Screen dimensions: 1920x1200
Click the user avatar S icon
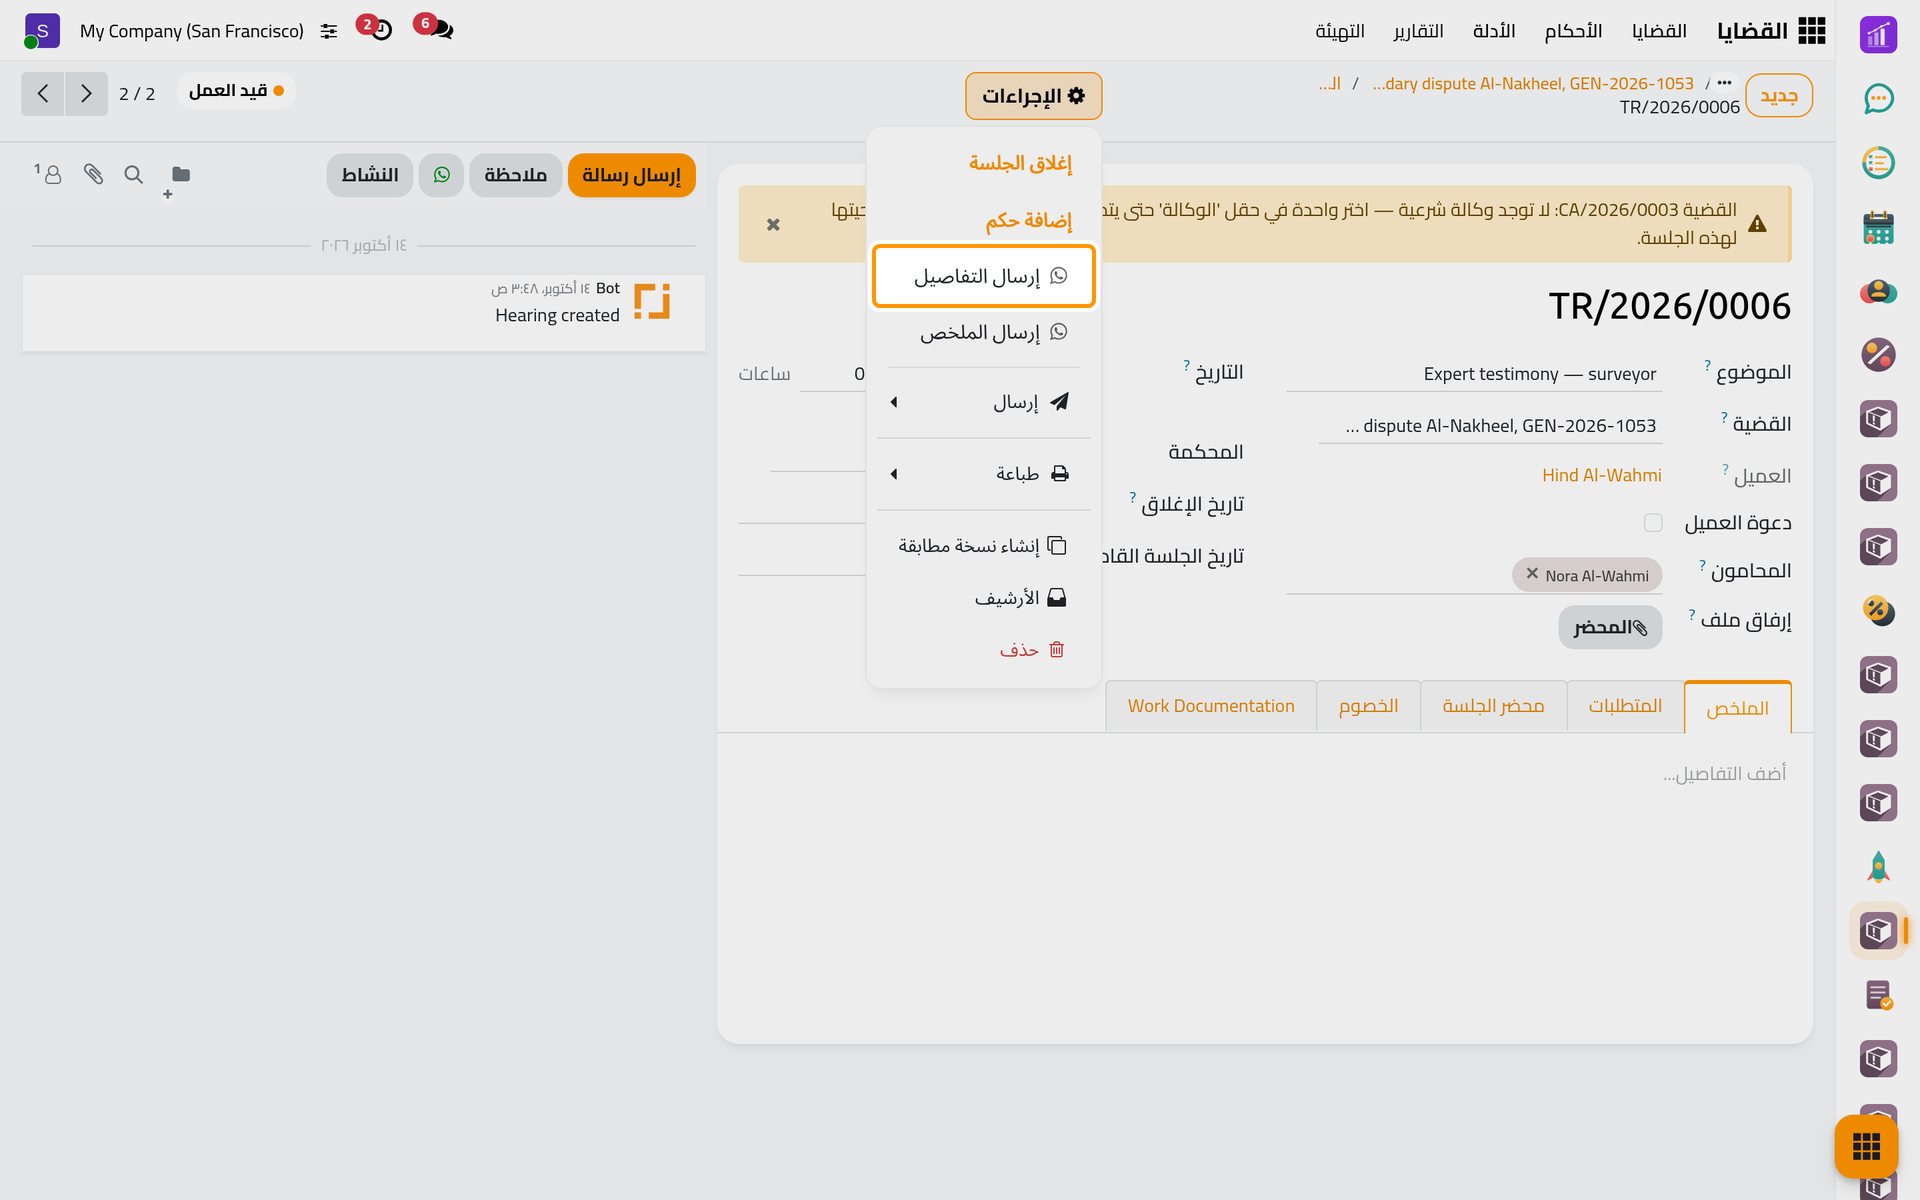tap(41, 31)
